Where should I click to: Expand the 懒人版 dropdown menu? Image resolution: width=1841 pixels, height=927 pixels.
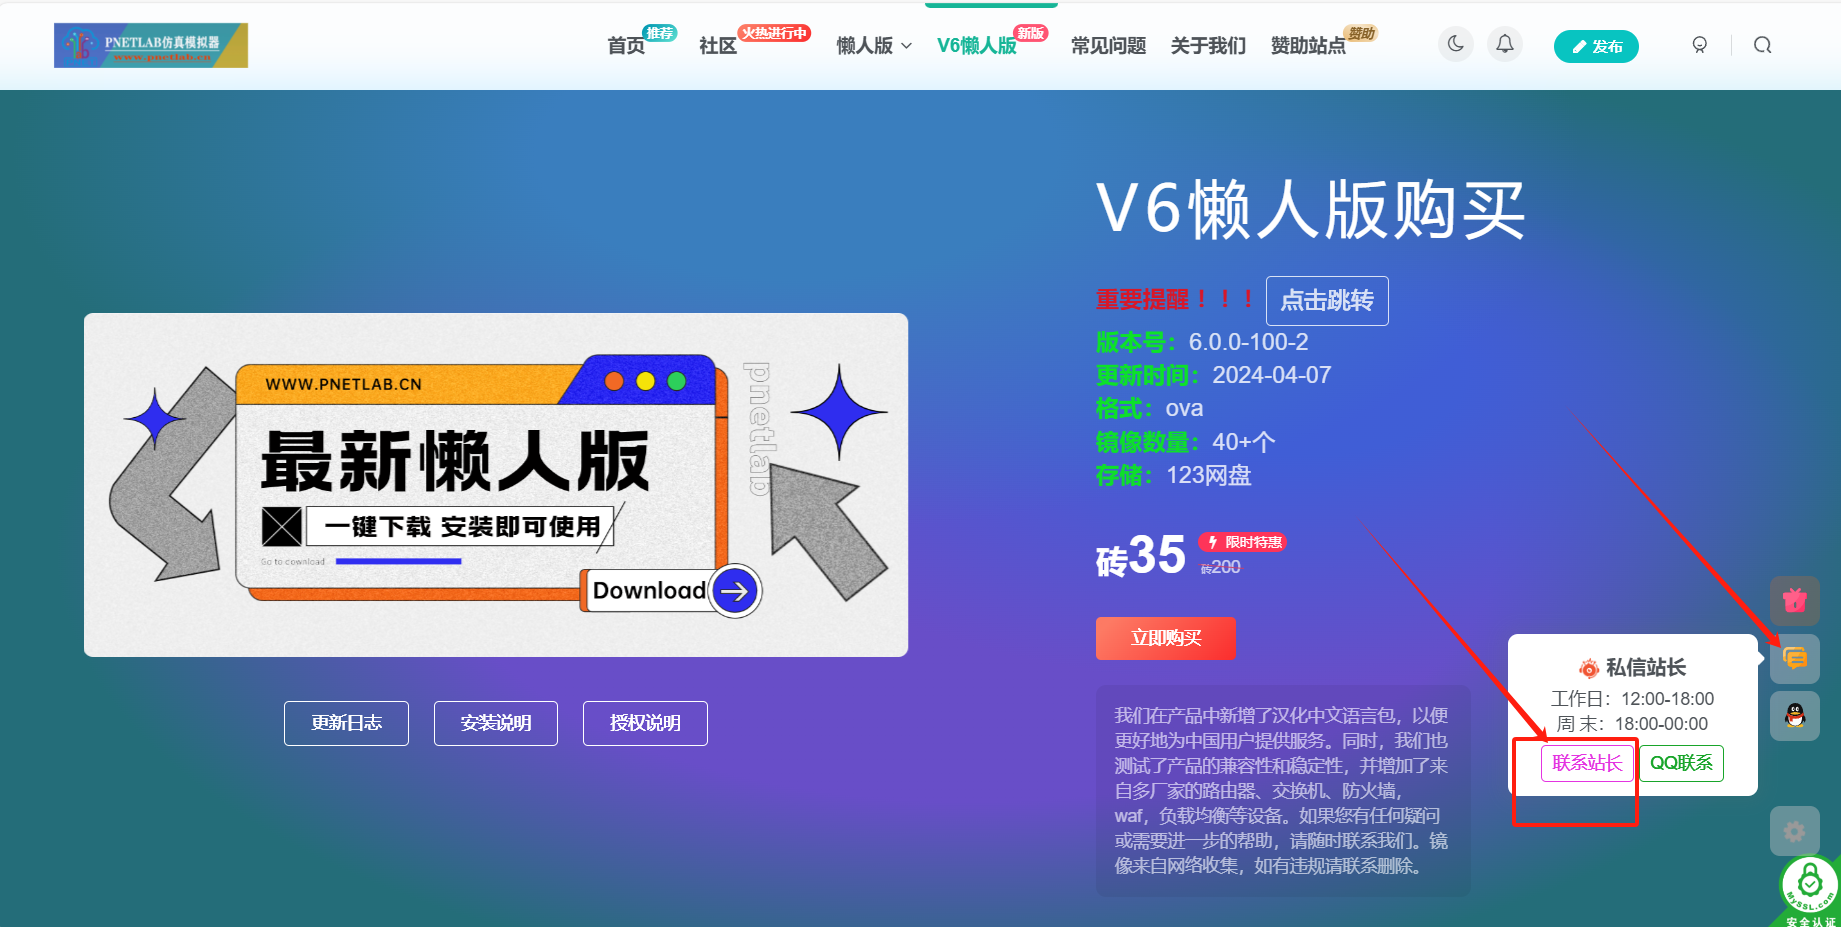(874, 46)
